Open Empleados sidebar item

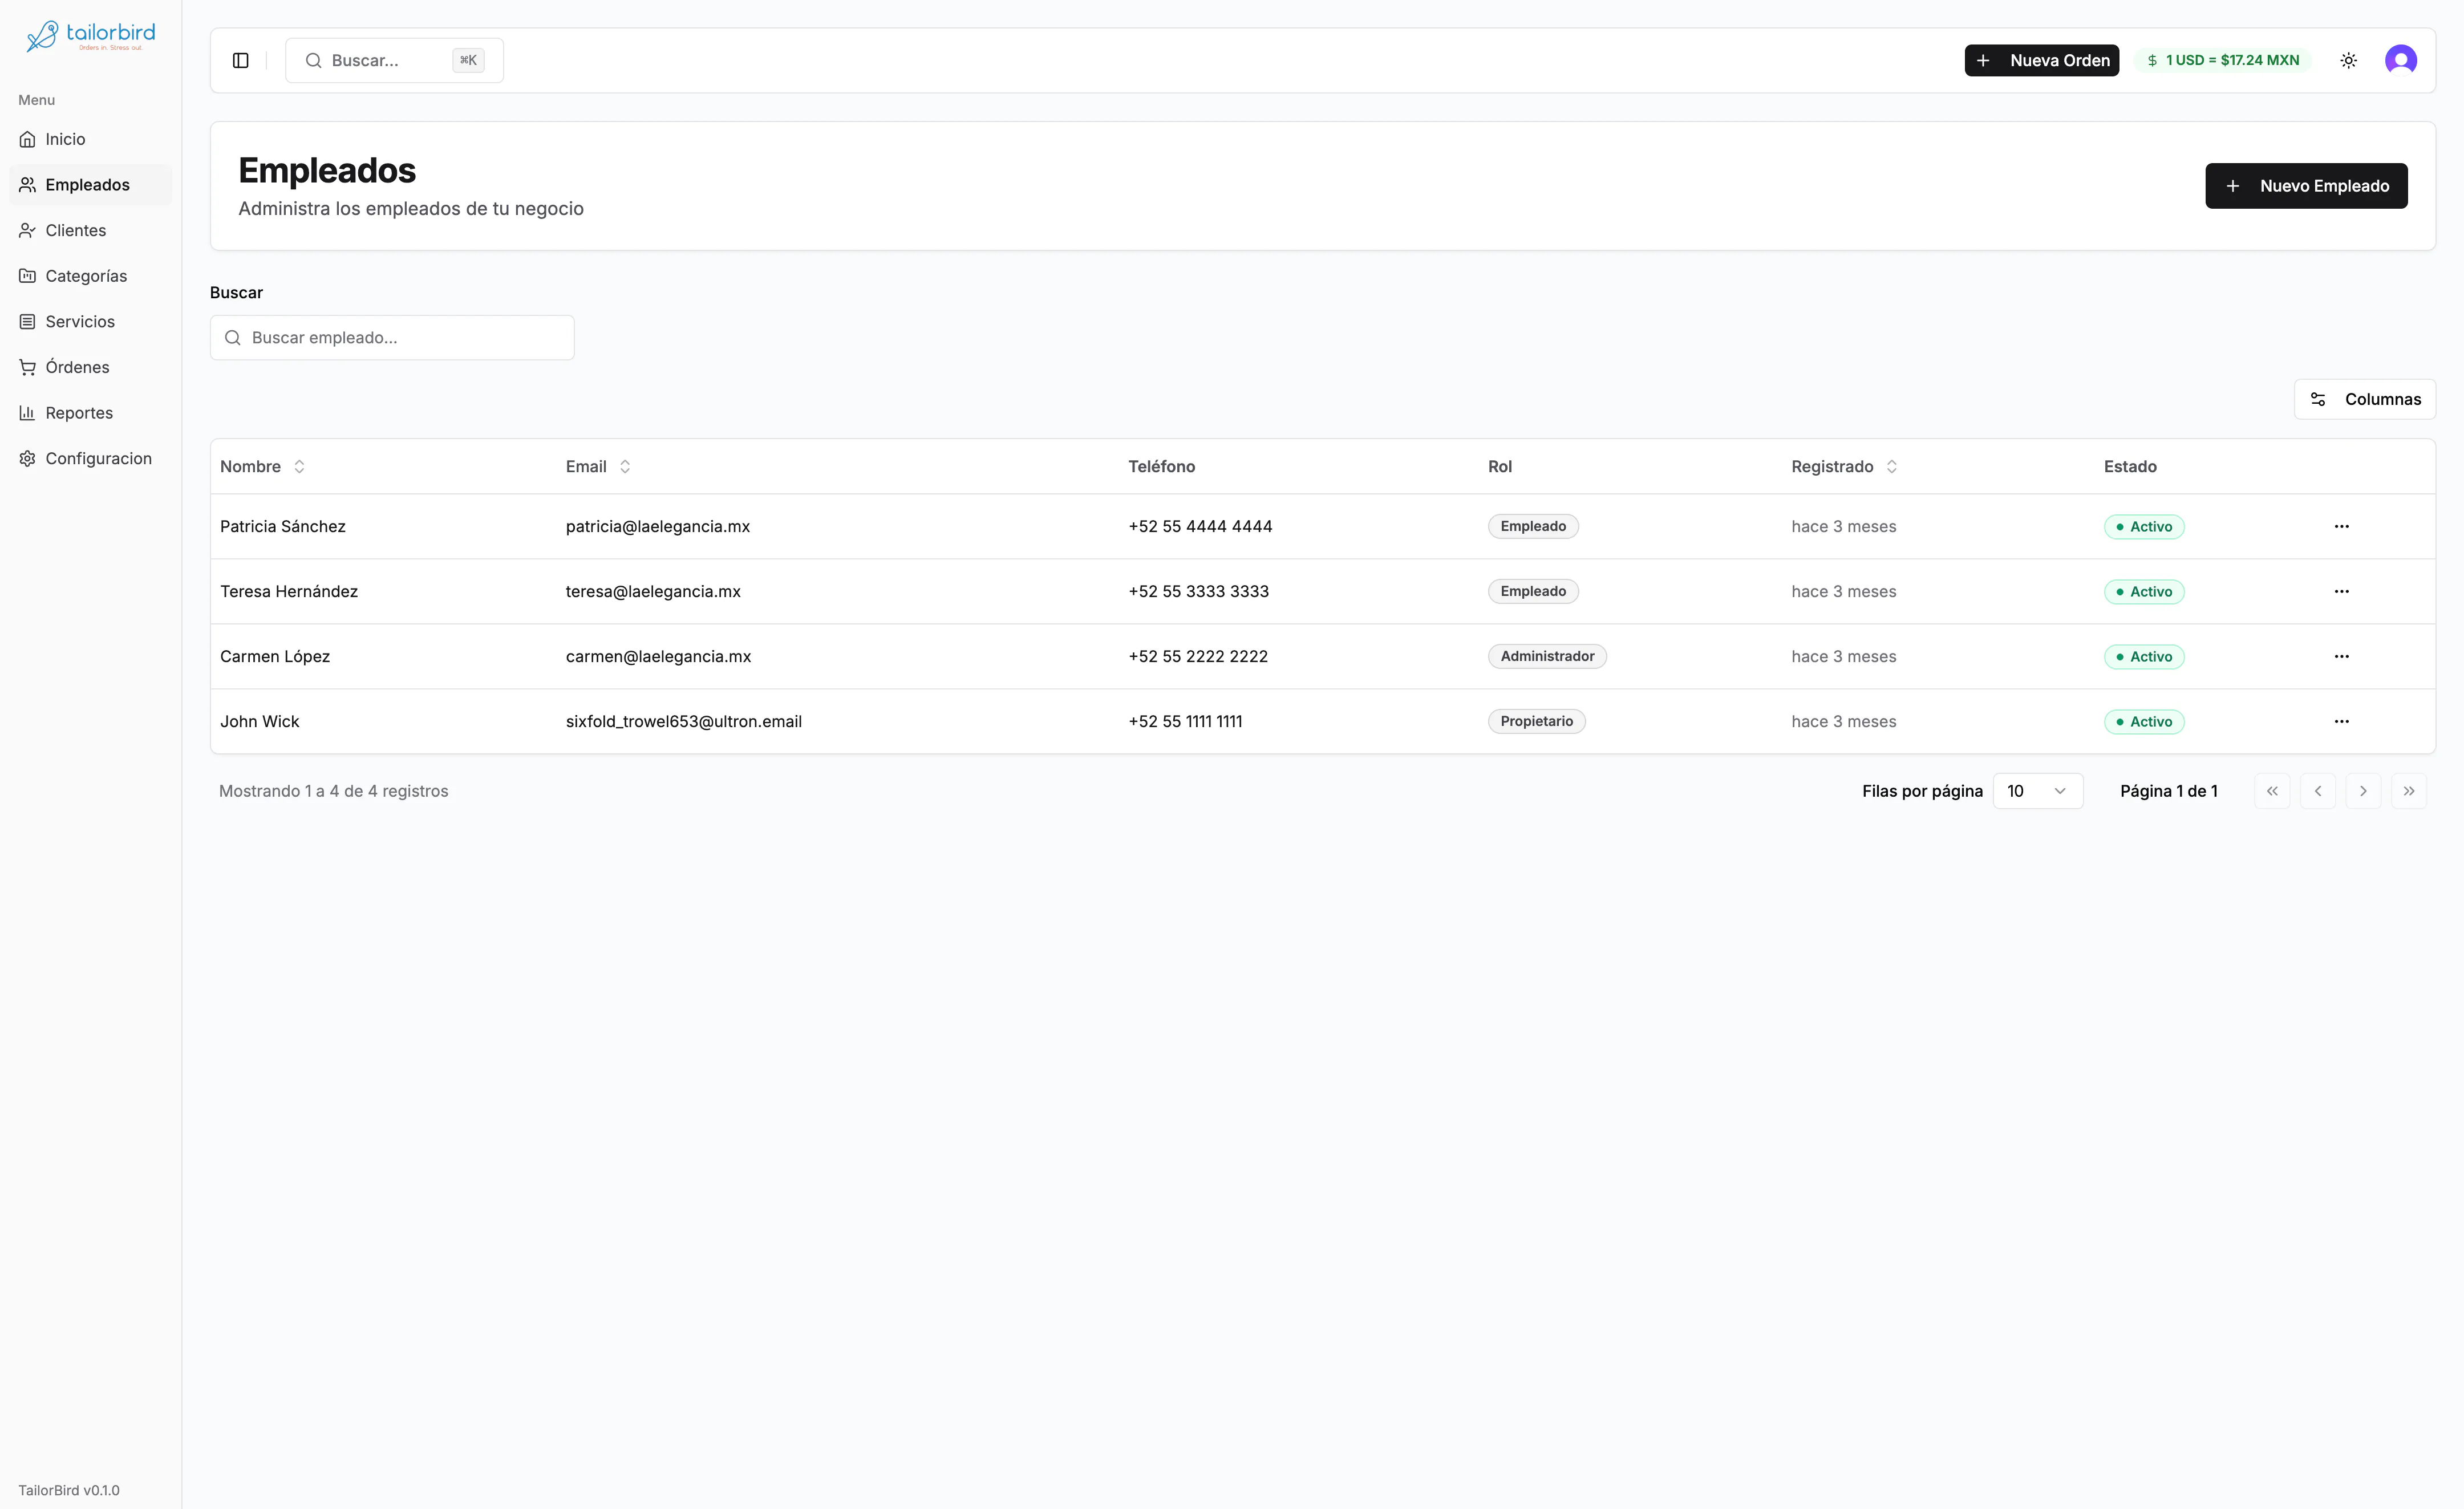coord(90,185)
